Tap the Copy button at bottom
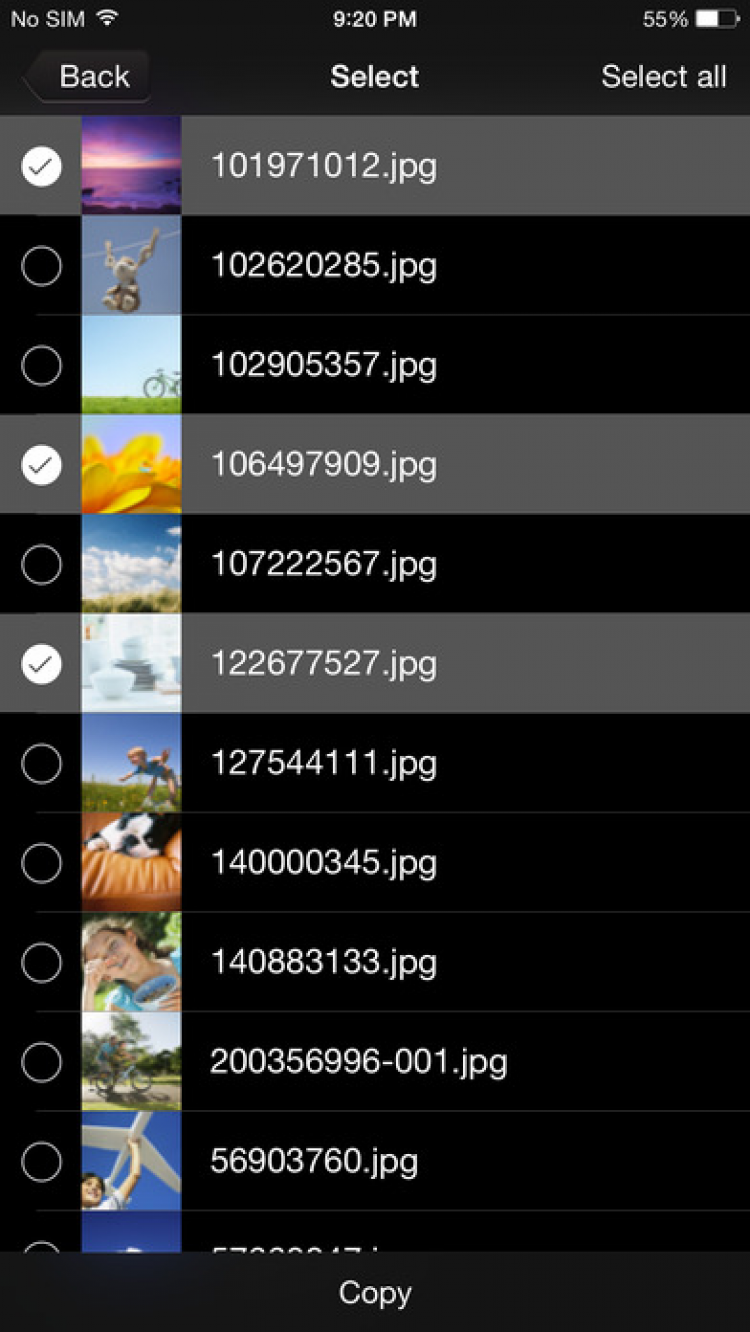Viewport: 750px width, 1332px height. point(375,1292)
